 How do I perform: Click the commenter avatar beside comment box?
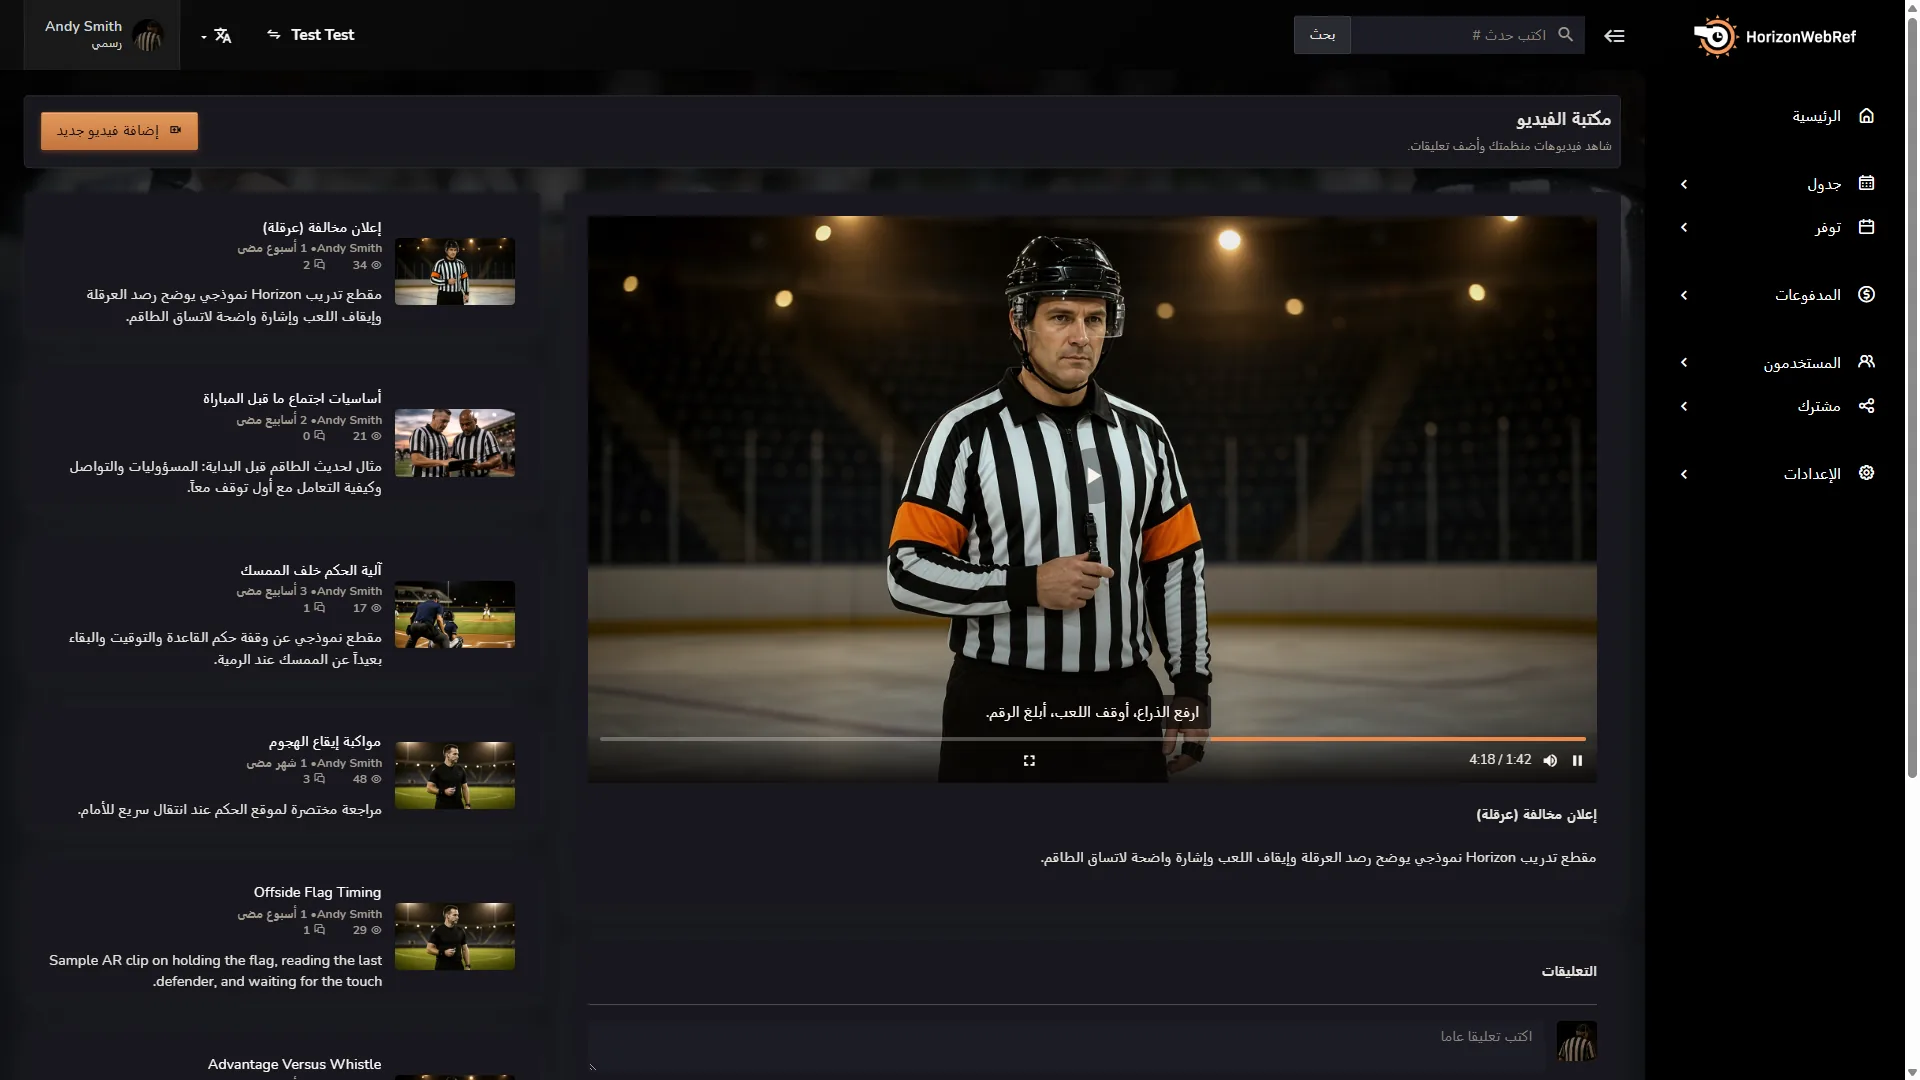point(1577,1042)
